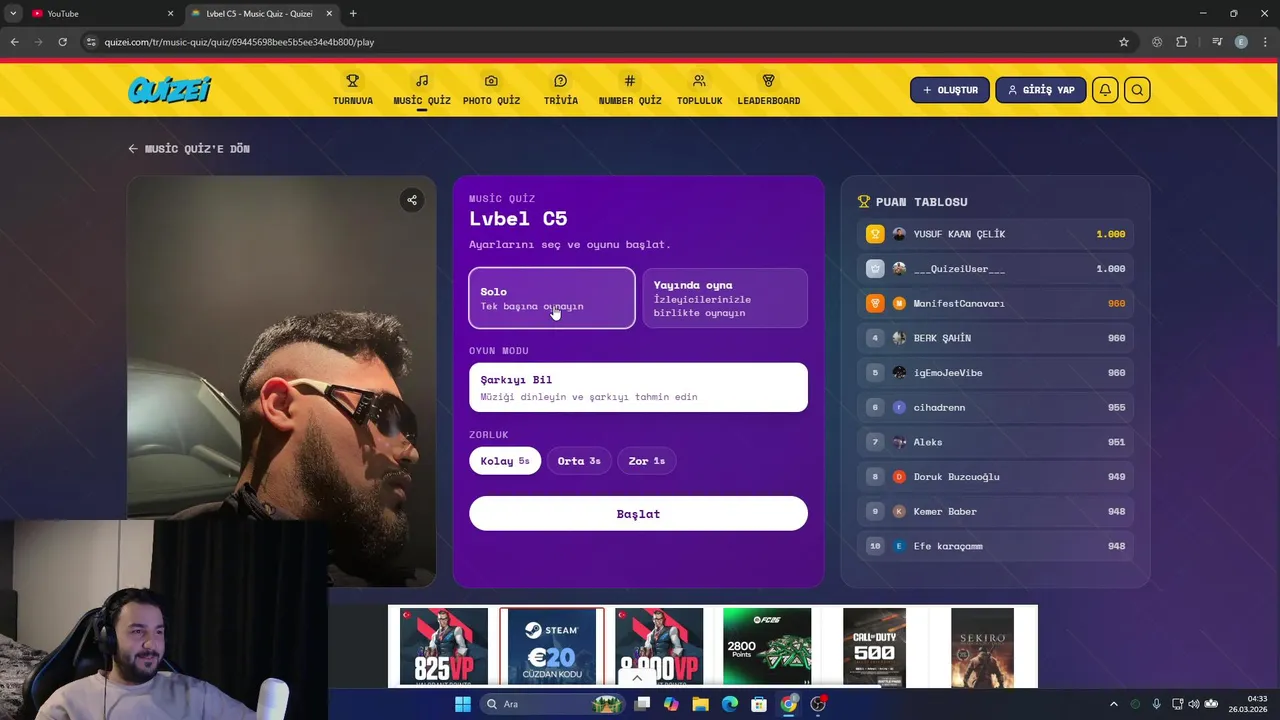The width and height of the screenshot is (1280, 720).
Task: Open the OBS Studio taskbar icon
Action: tap(818, 704)
